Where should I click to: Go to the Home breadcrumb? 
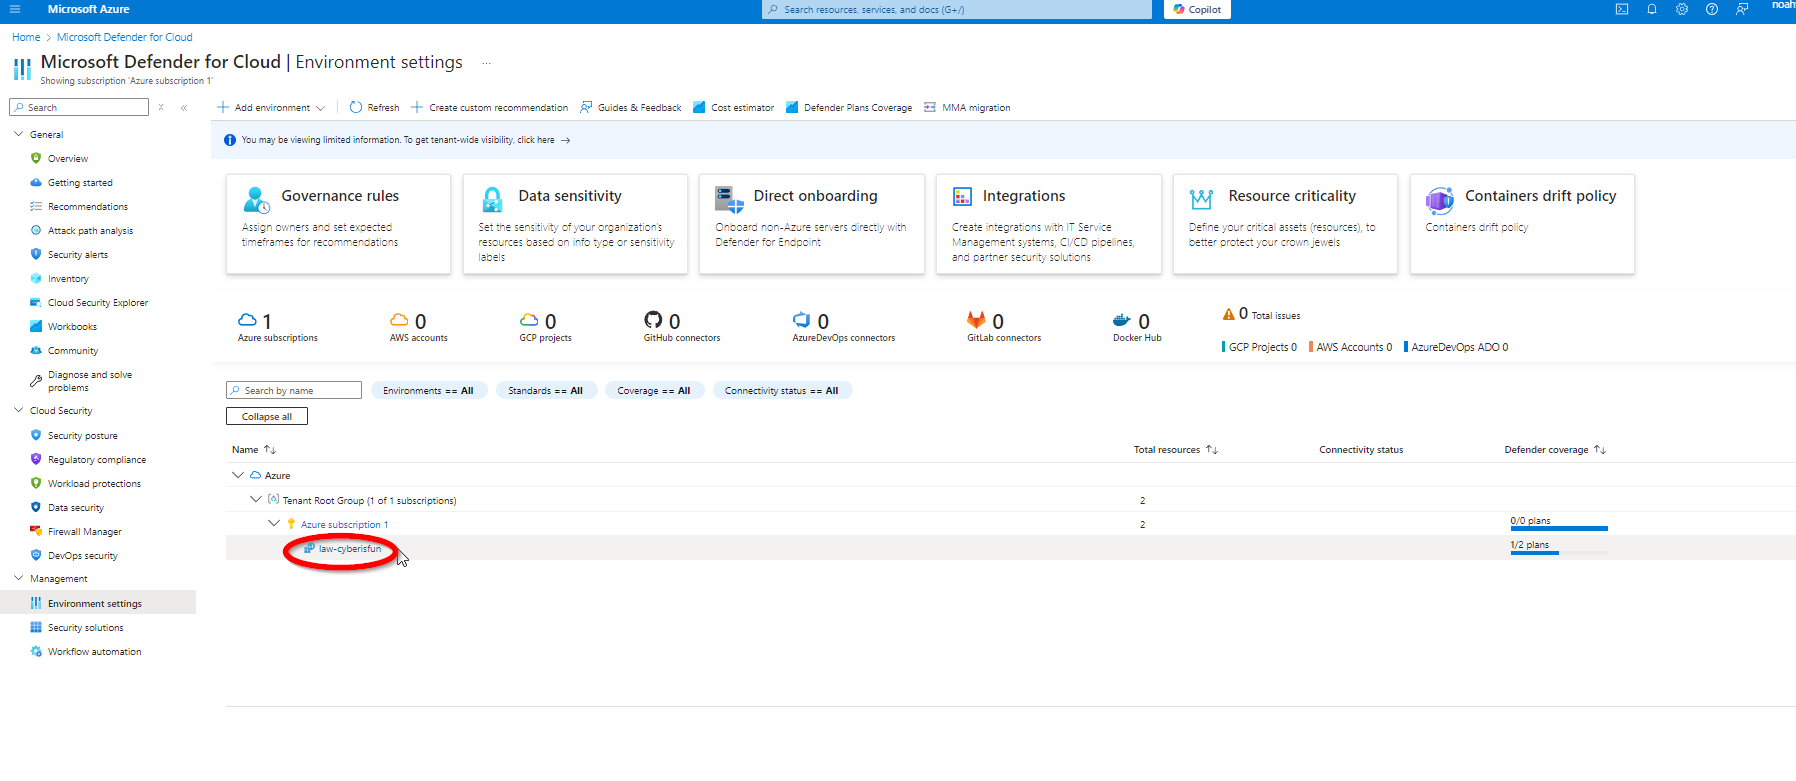(x=26, y=37)
